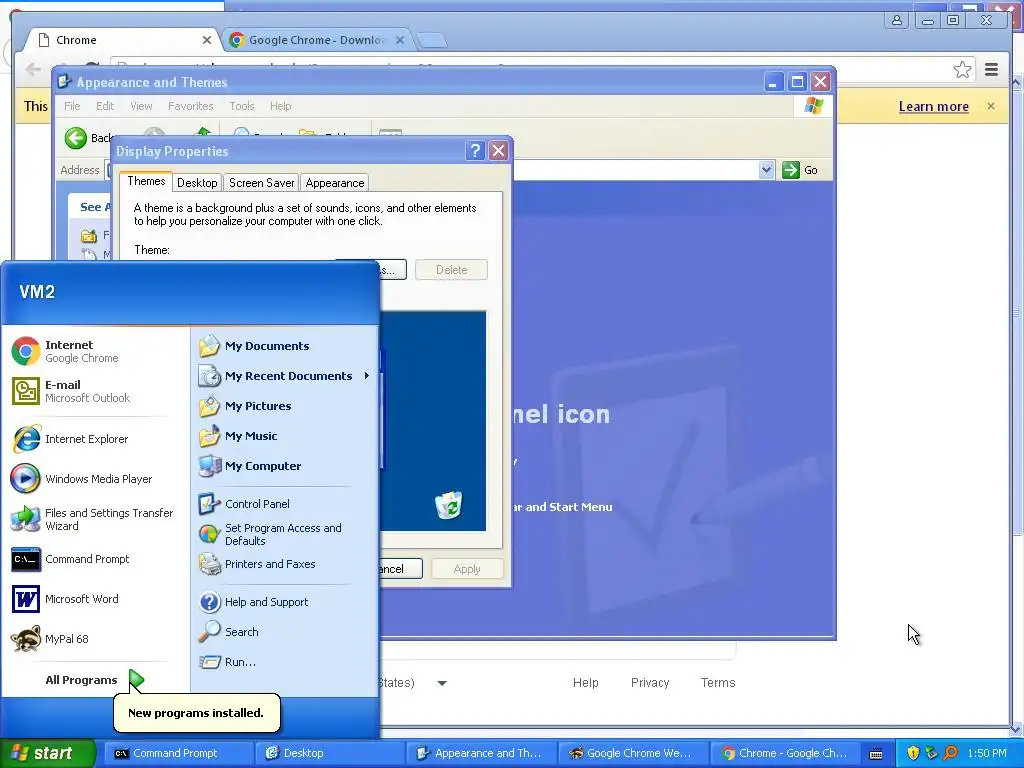Switch to the Desktop tab
Viewport: 1024px width, 768px height.
tap(197, 183)
